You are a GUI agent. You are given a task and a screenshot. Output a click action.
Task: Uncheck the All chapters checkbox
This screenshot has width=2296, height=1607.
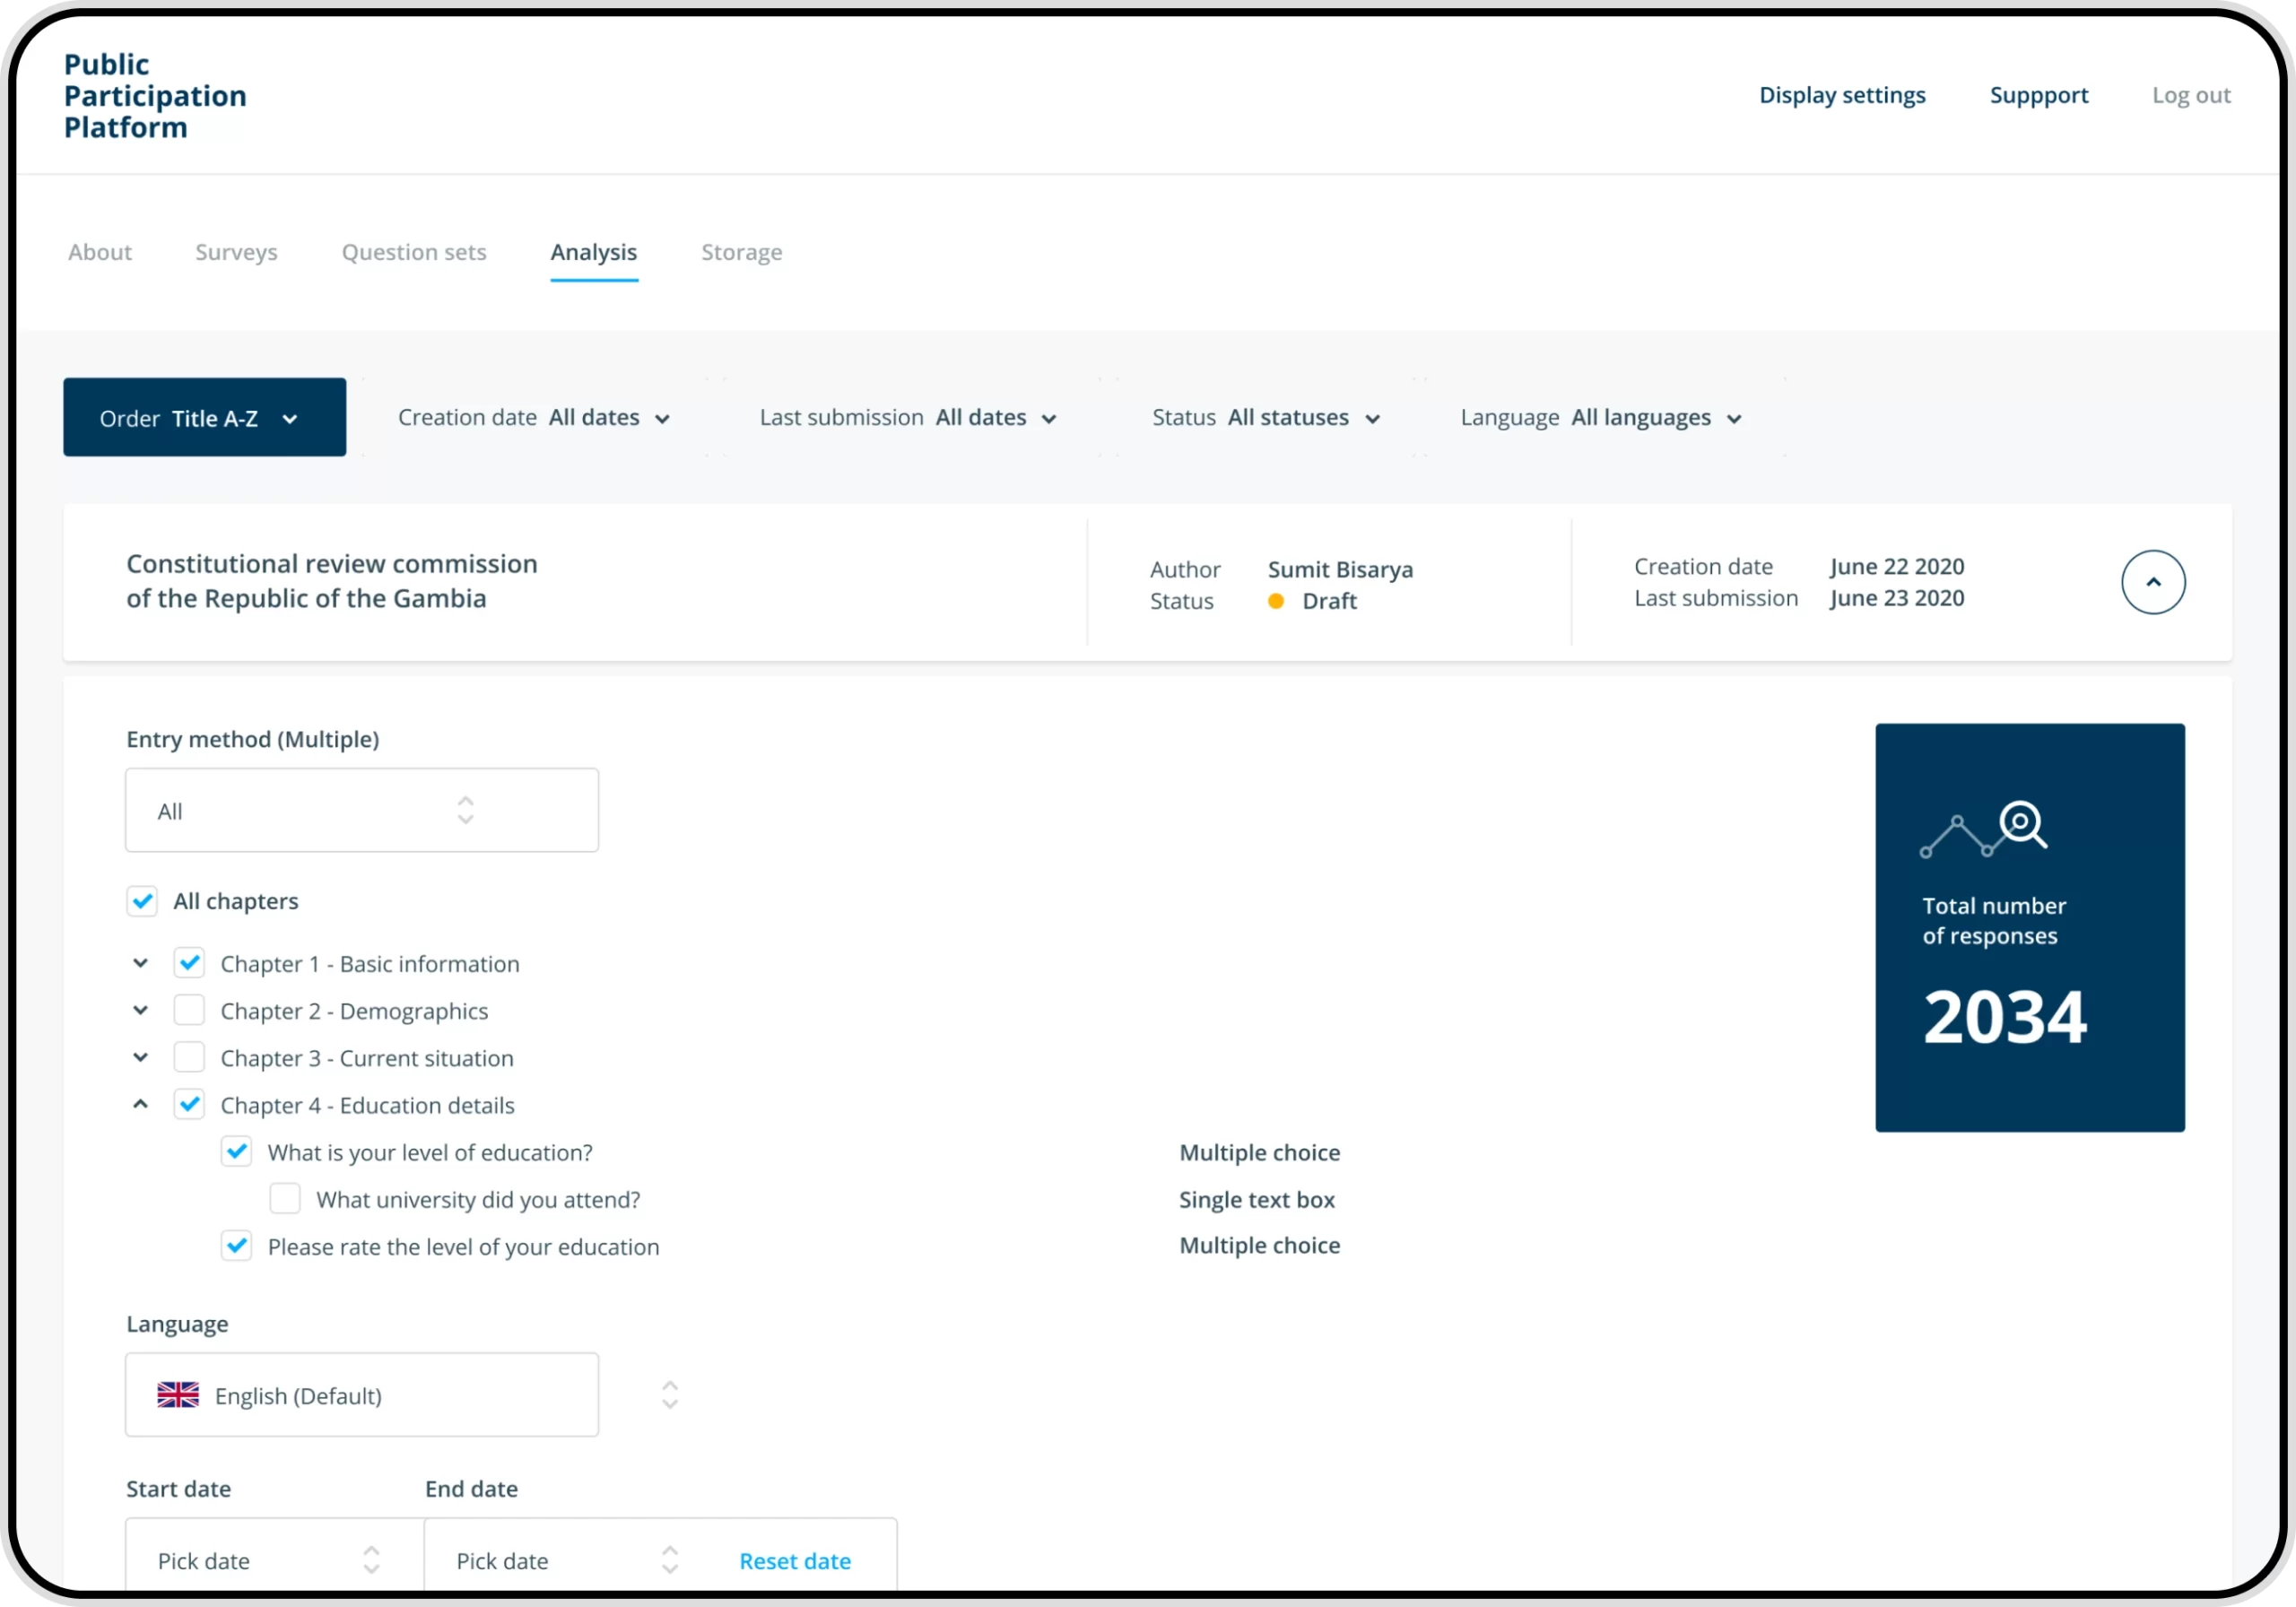pyautogui.click(x=142, y=901)
